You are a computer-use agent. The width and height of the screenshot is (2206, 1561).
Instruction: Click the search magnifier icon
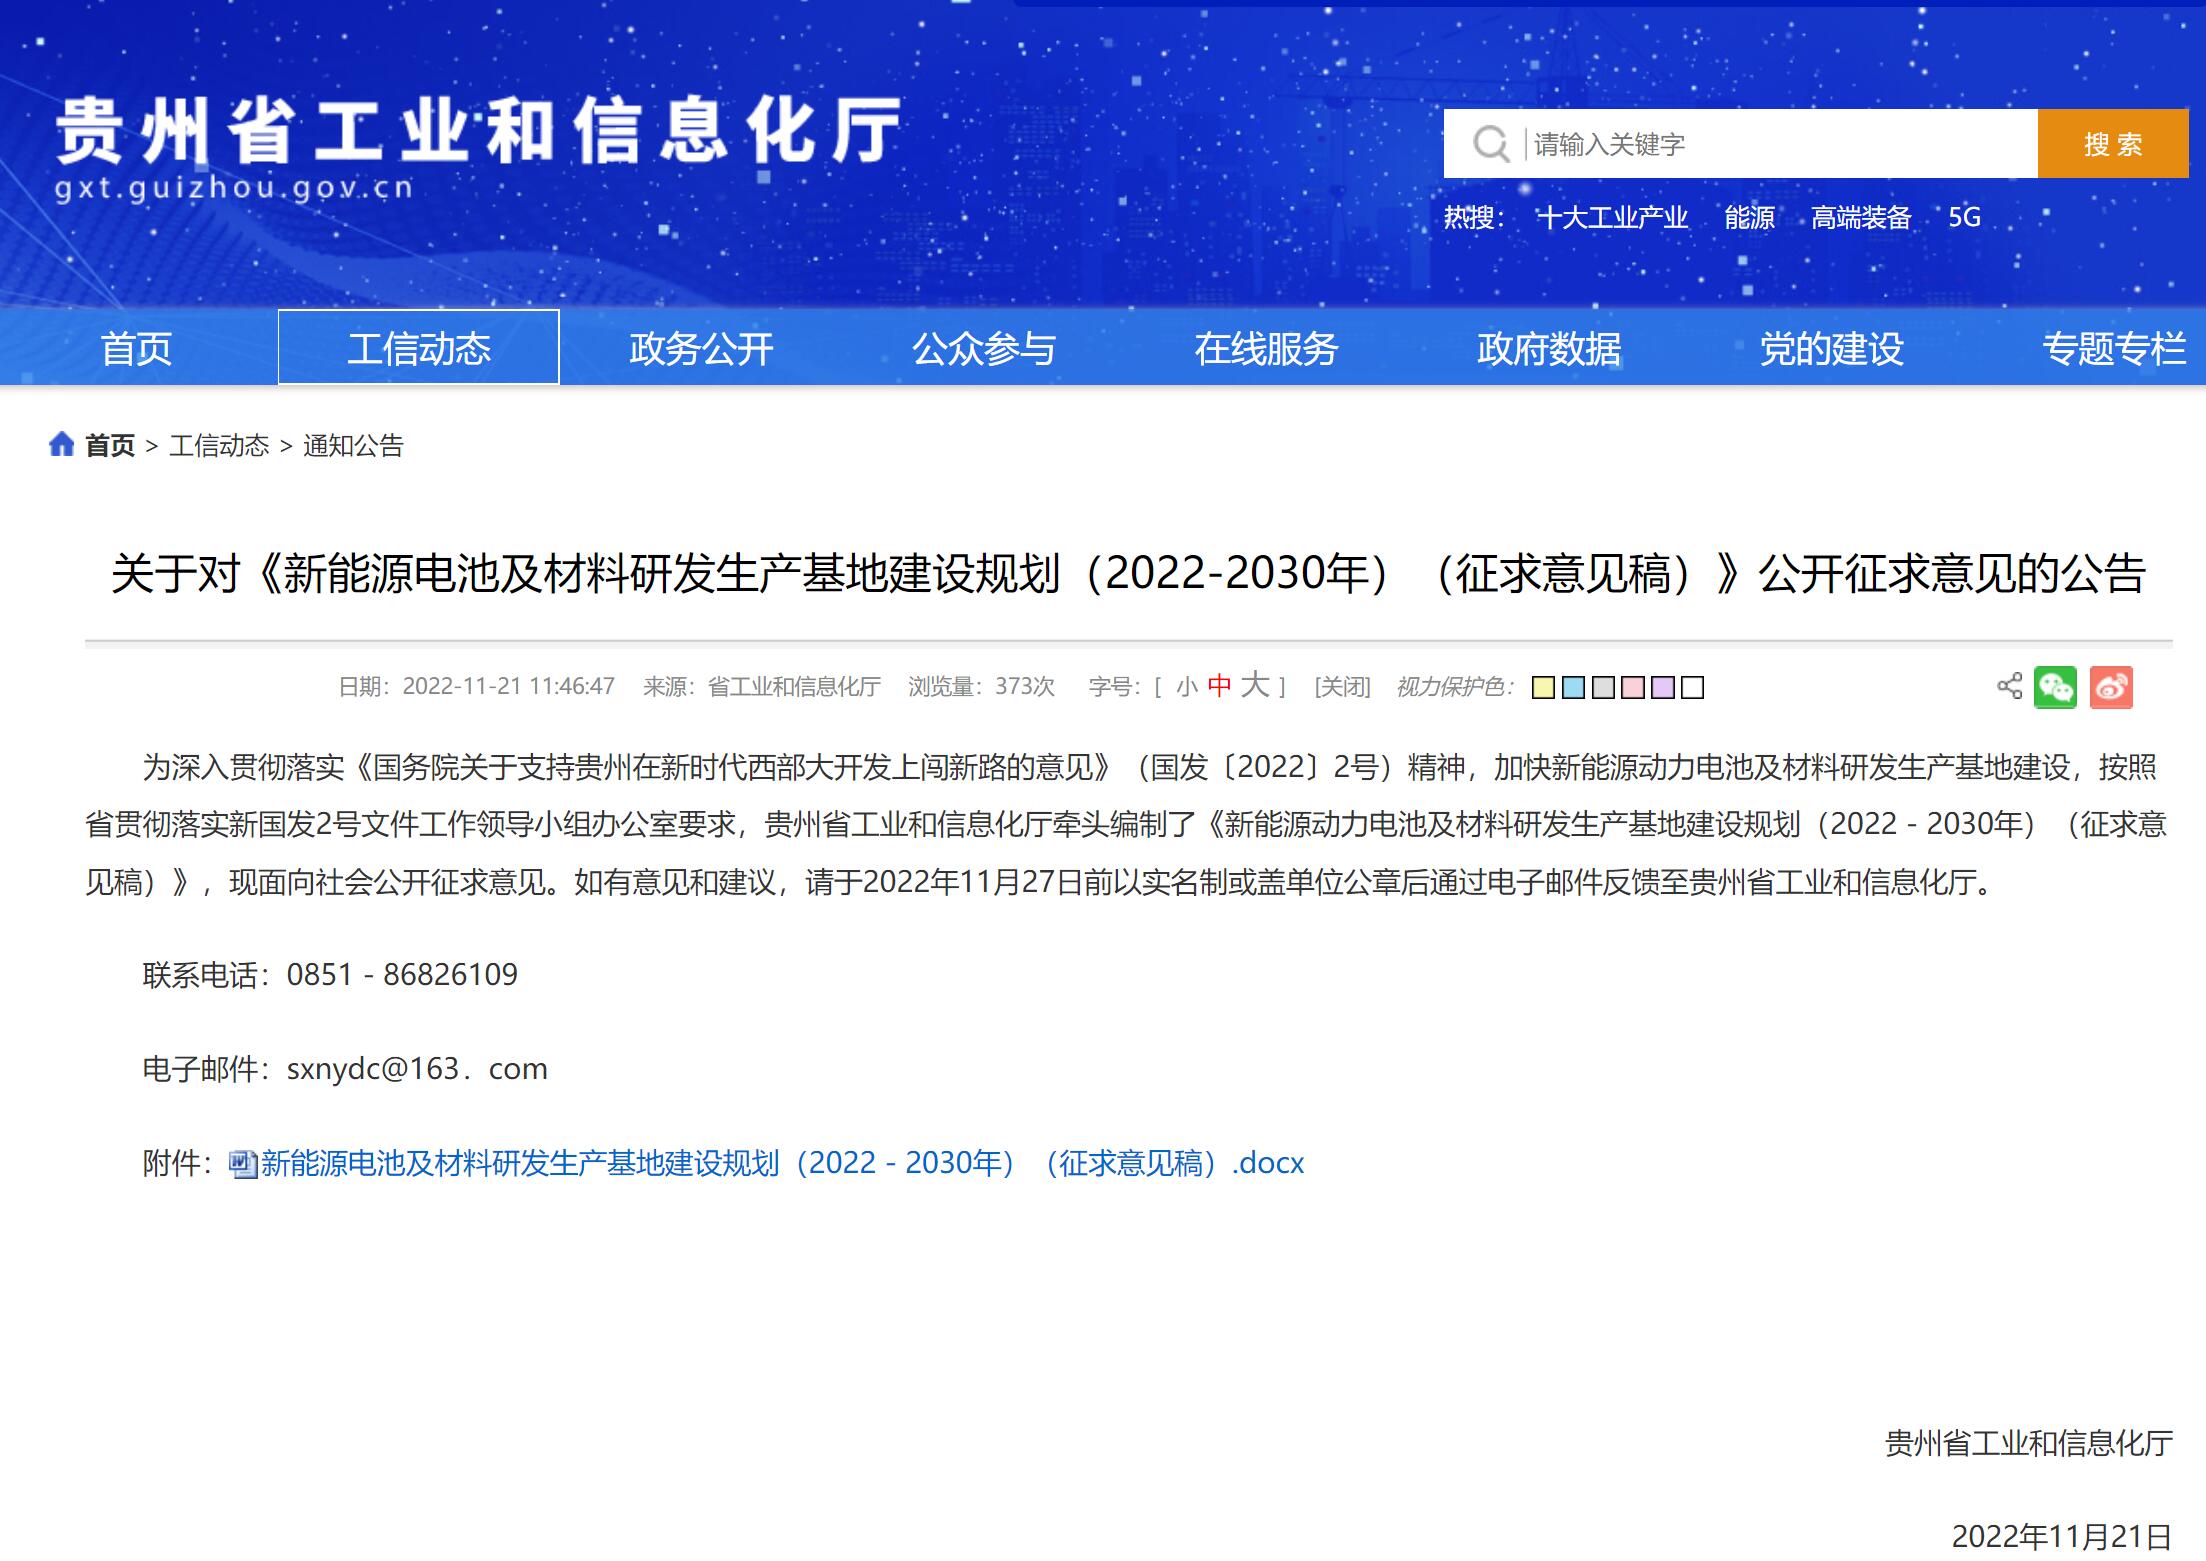(x=1490, y=144)
